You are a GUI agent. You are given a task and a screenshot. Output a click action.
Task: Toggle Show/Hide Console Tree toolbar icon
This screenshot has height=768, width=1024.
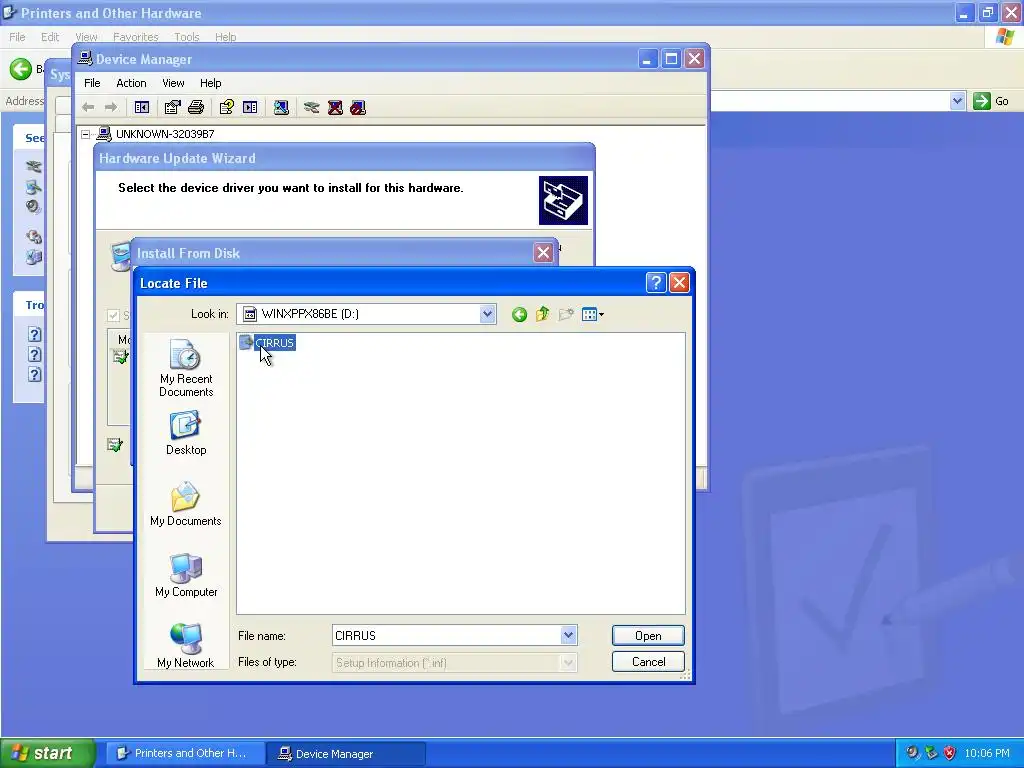pos(142,107)
